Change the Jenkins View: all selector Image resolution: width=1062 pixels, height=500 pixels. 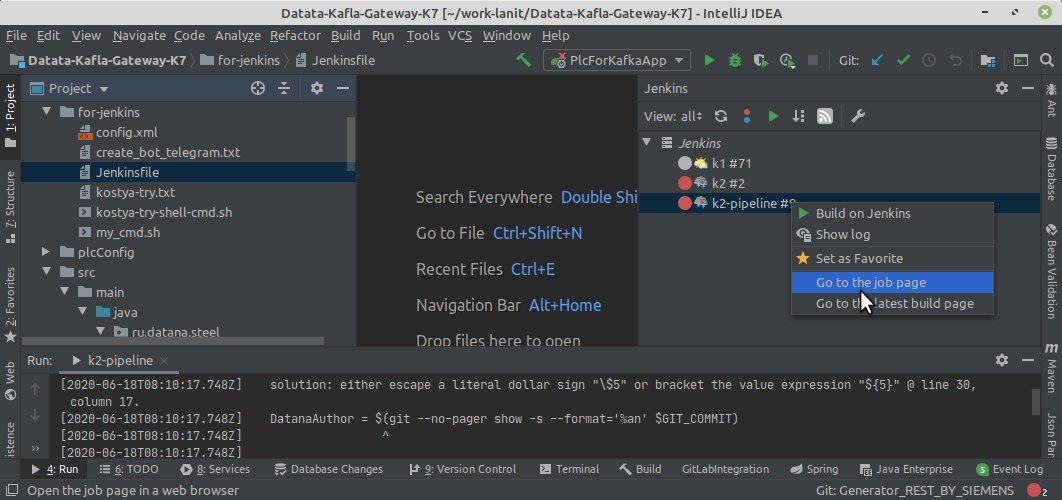coord(673,117)
